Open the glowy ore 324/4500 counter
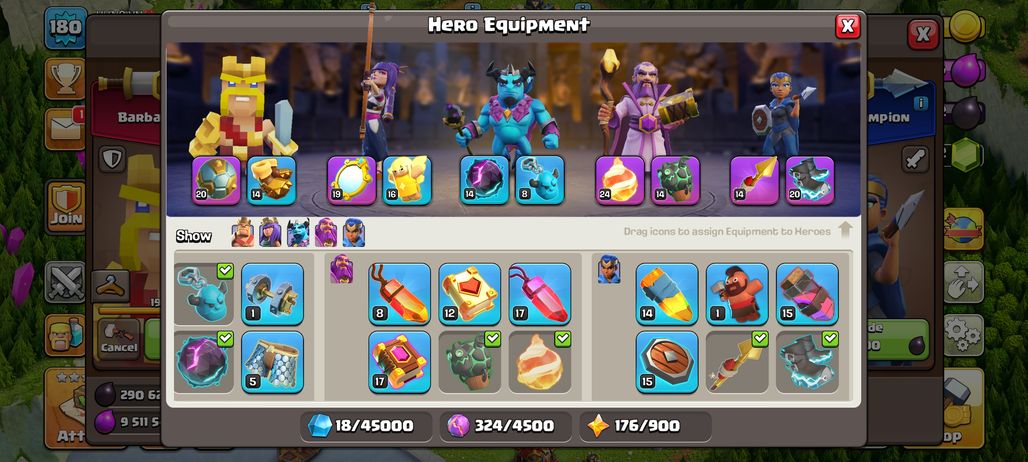This screenshot has width=1028, height=462. (x=505, y=426)
